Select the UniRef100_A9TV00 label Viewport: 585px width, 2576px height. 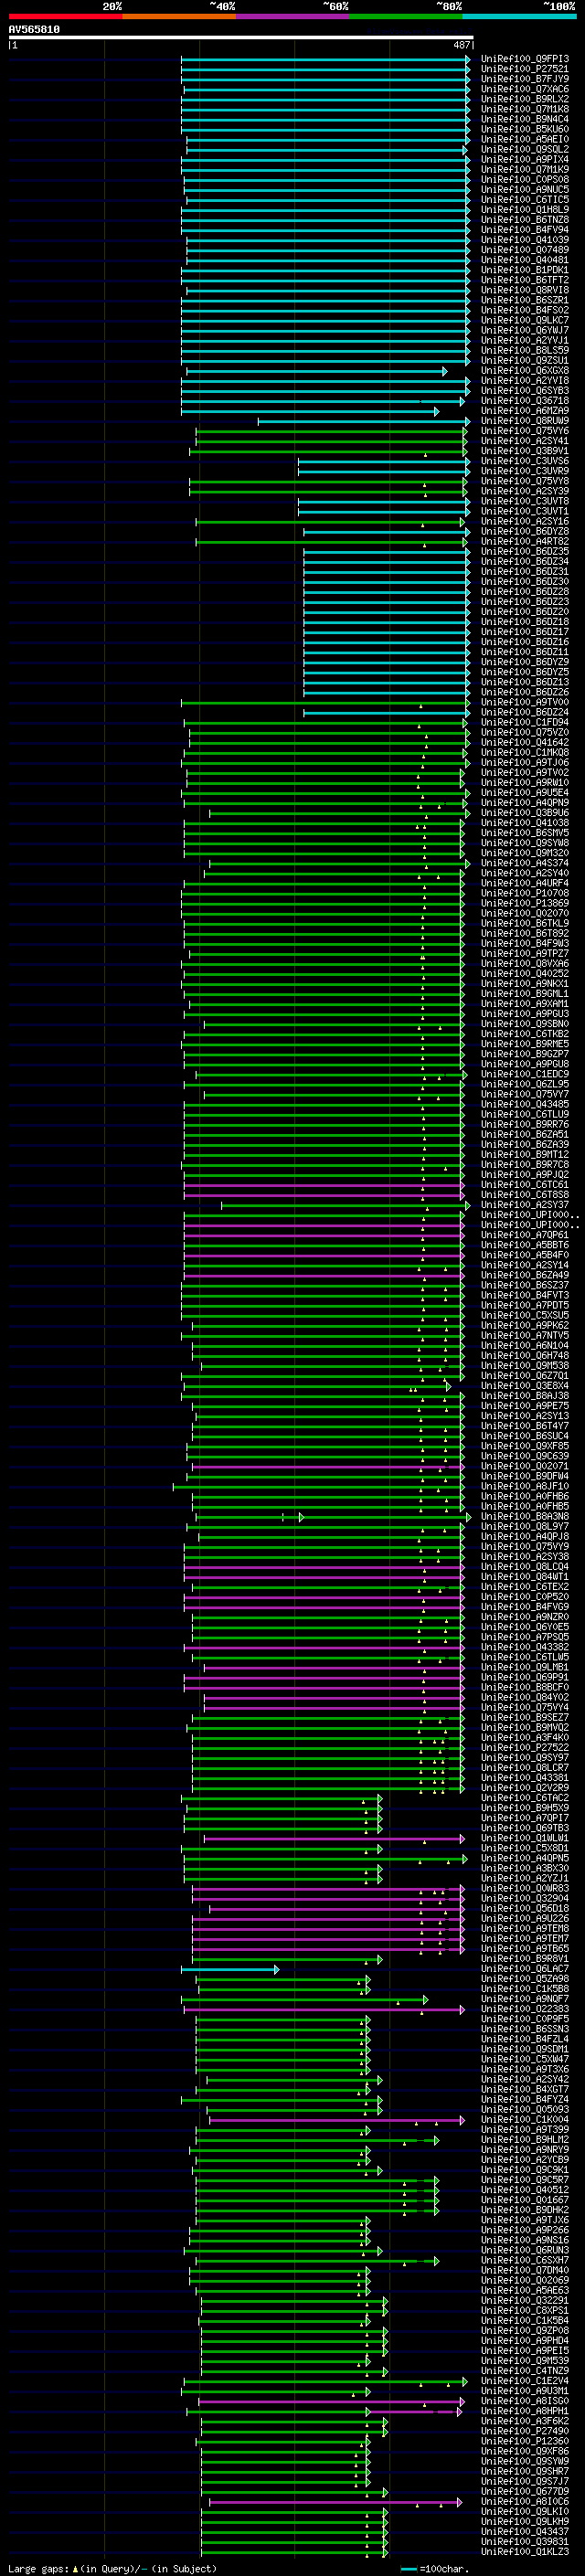click(525, 702)
